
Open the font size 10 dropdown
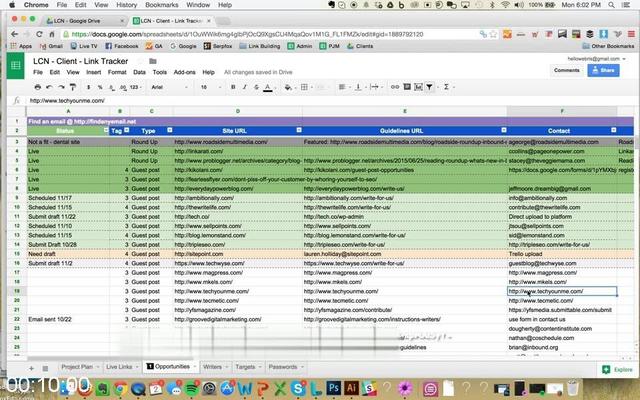coord(210,87)
